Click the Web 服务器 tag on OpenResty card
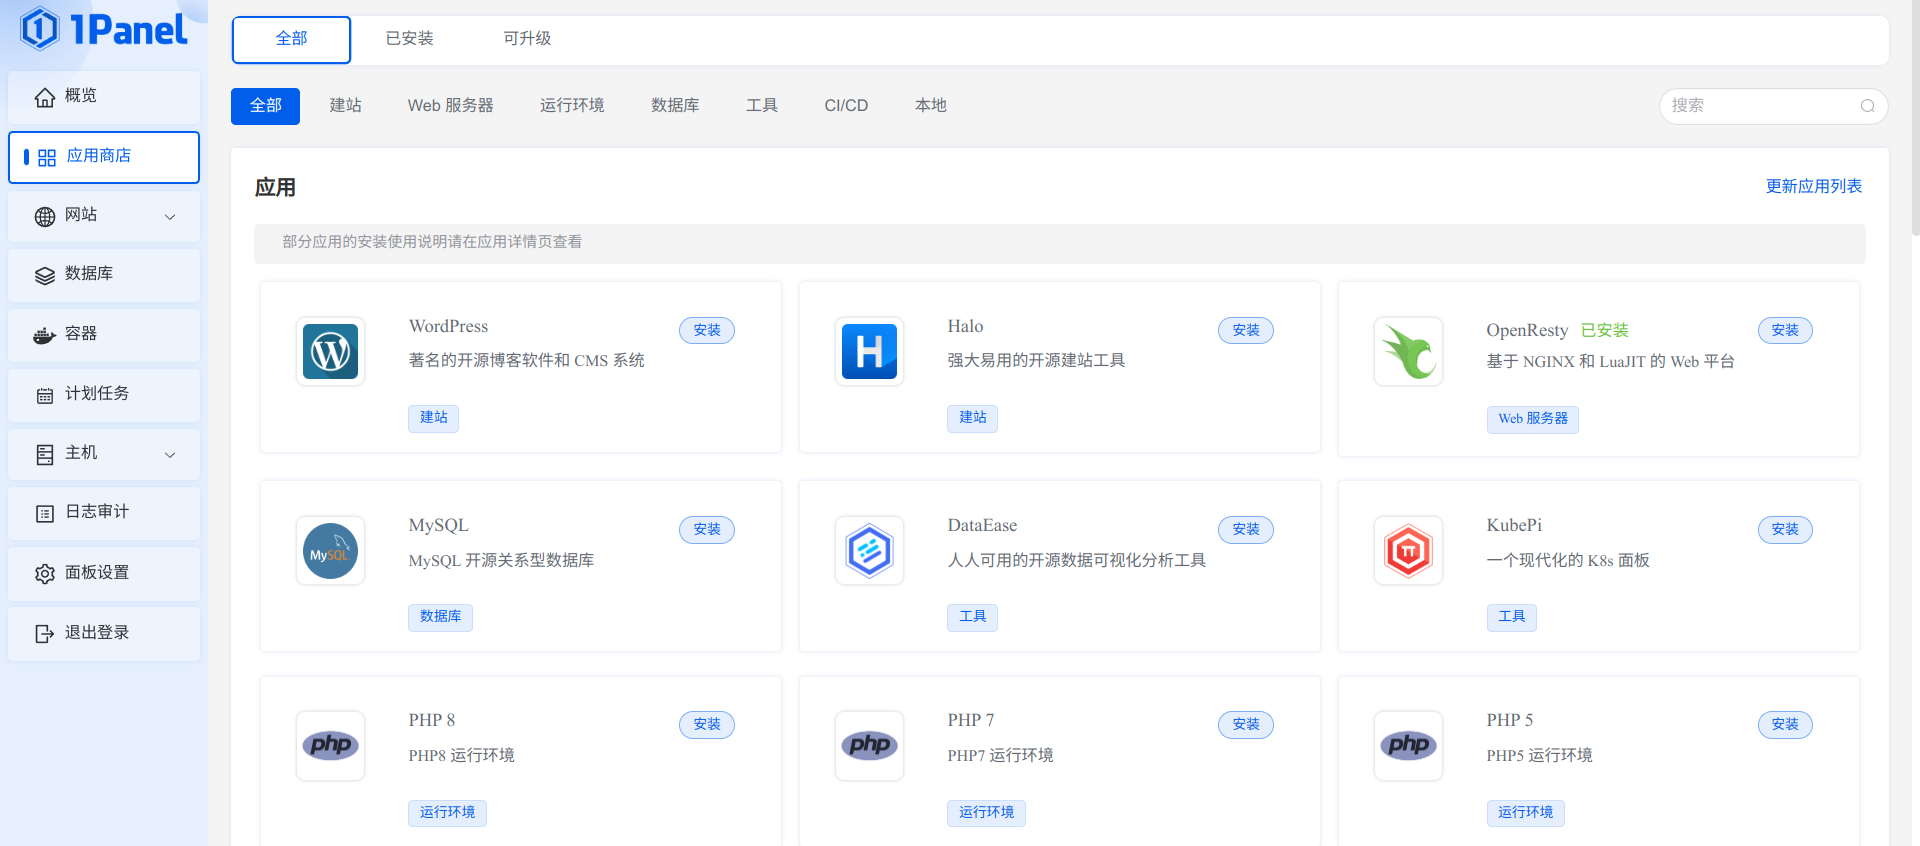This screenshot has width=1920, height=846. click(1533, 419)
